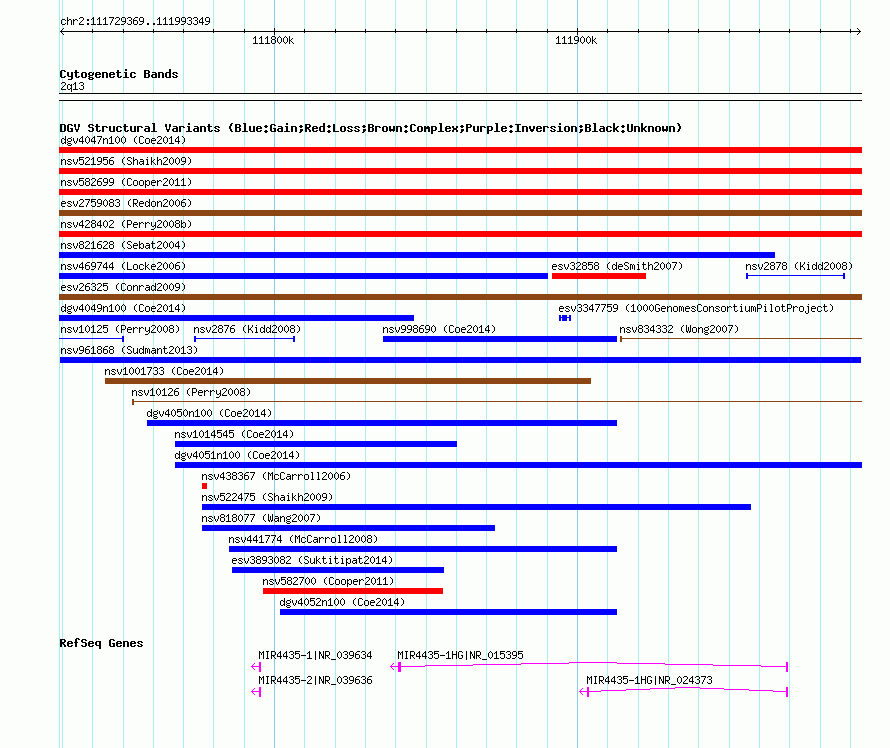Open the nsv441774 (McCarroll2008) variant label
This screenshot has height=748, width=890.
(303, 539)
